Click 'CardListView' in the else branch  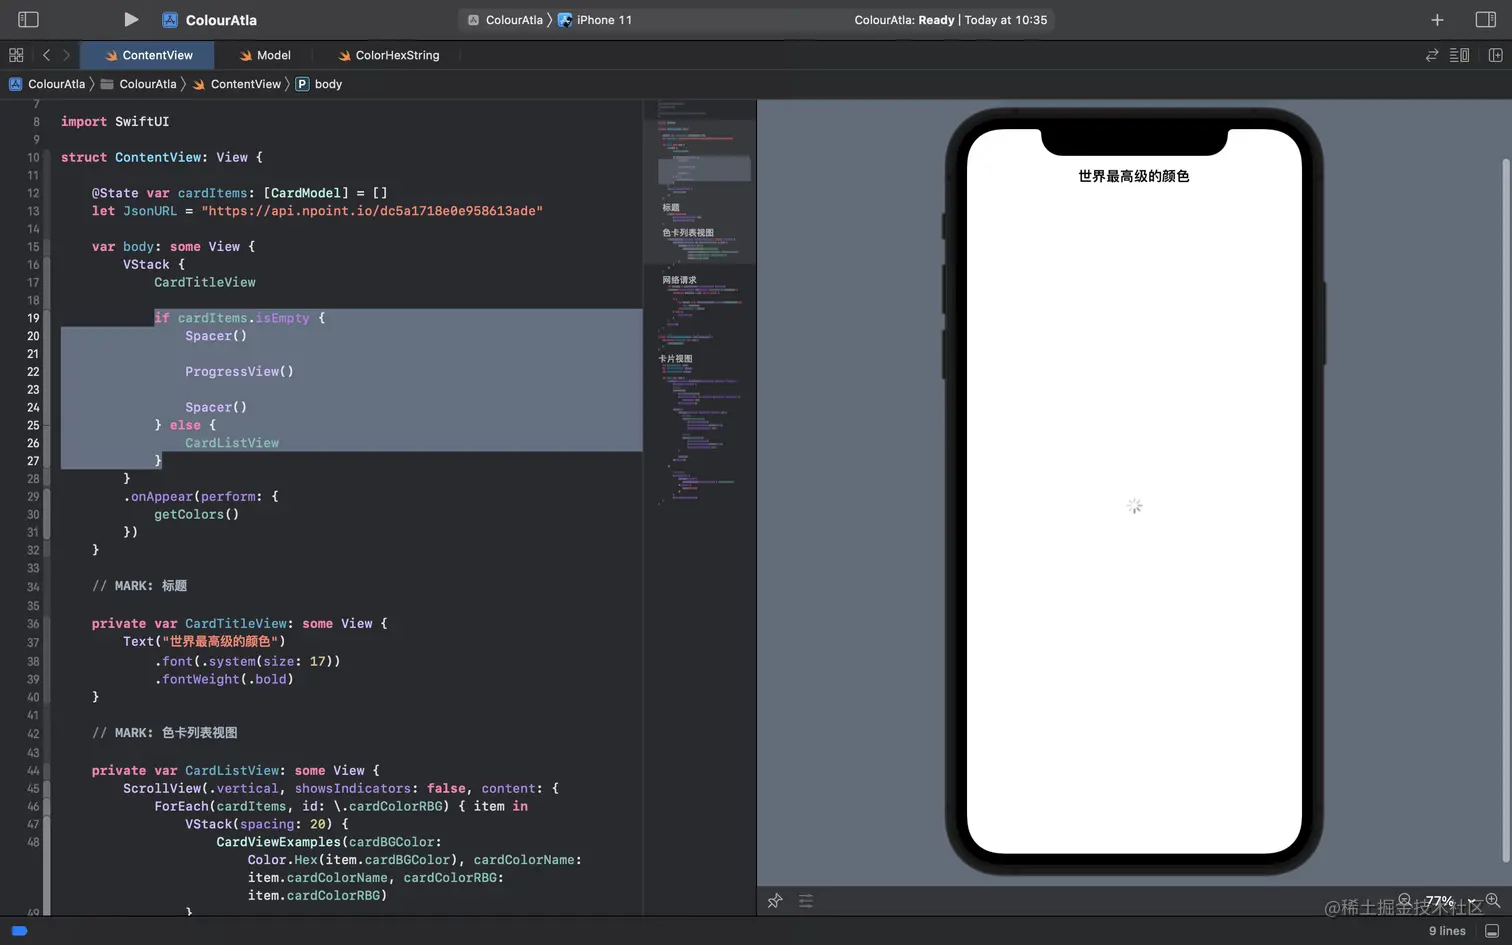tap(232, 443)
